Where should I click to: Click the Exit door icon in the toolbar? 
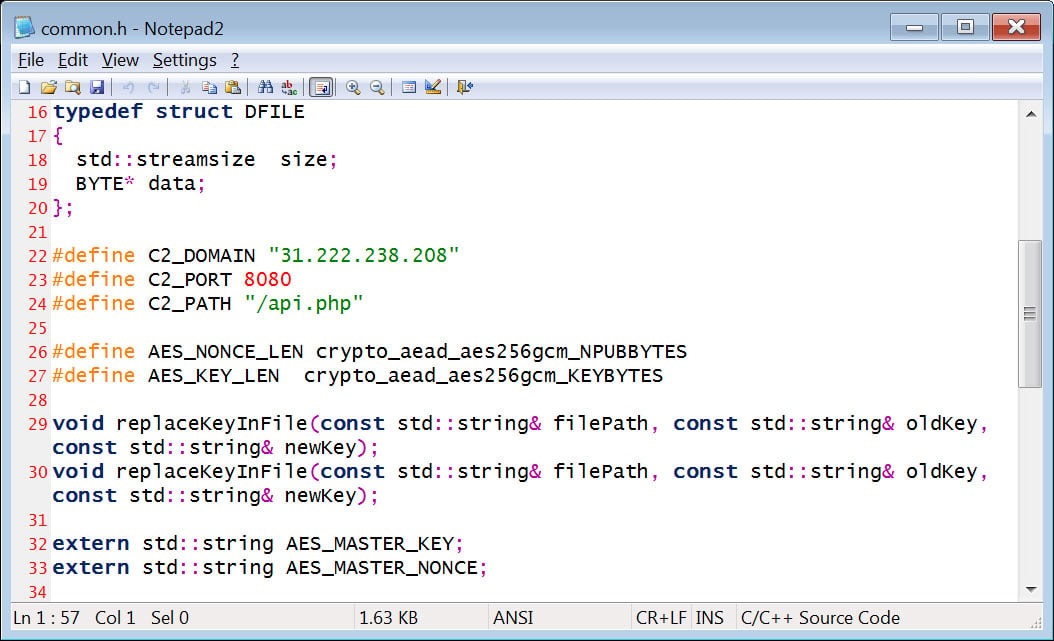[x=465, y=88]
